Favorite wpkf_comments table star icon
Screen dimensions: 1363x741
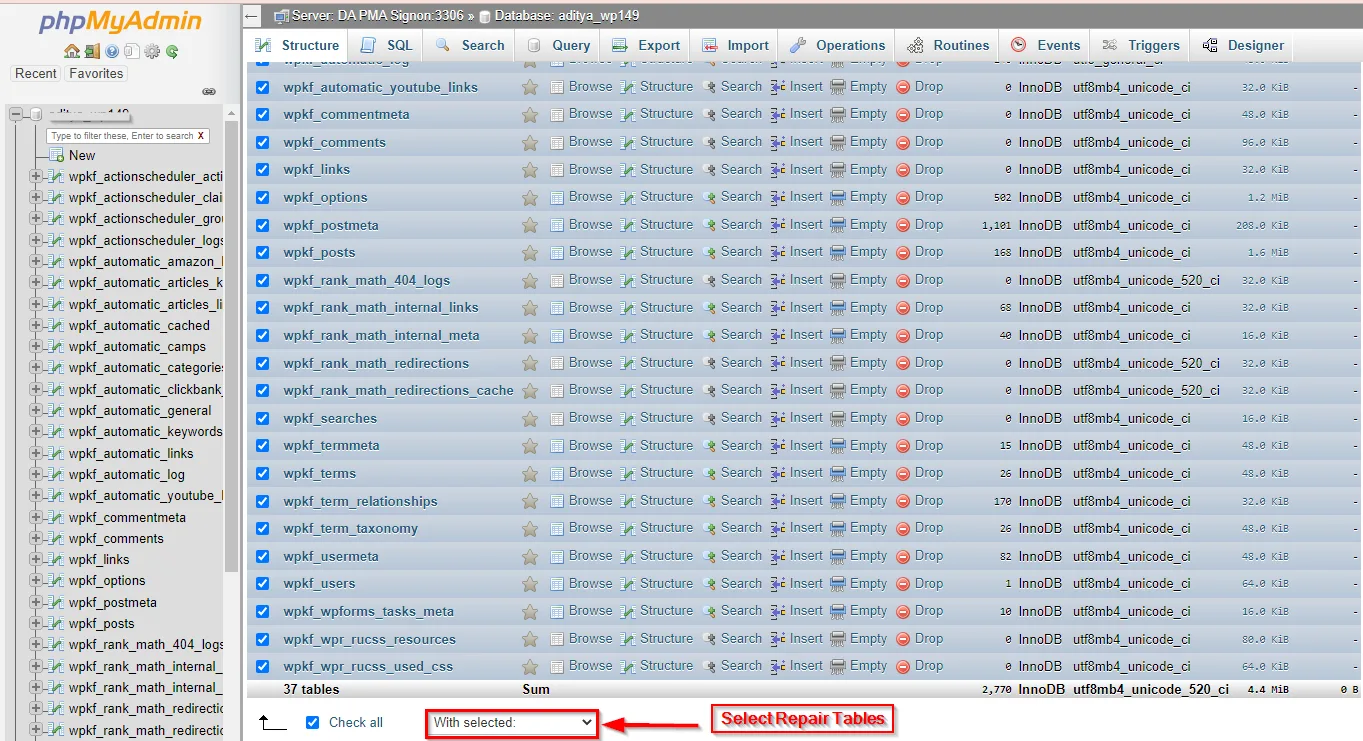[x=530, y=143]
